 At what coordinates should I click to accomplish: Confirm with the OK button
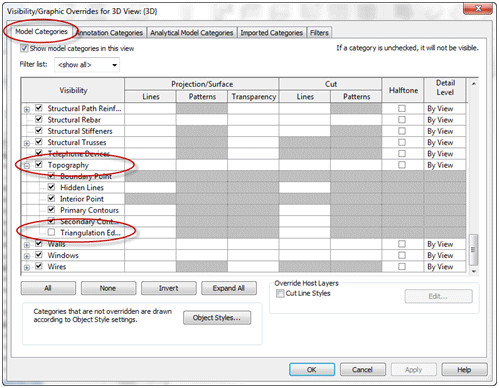click(x=312, y=370)
